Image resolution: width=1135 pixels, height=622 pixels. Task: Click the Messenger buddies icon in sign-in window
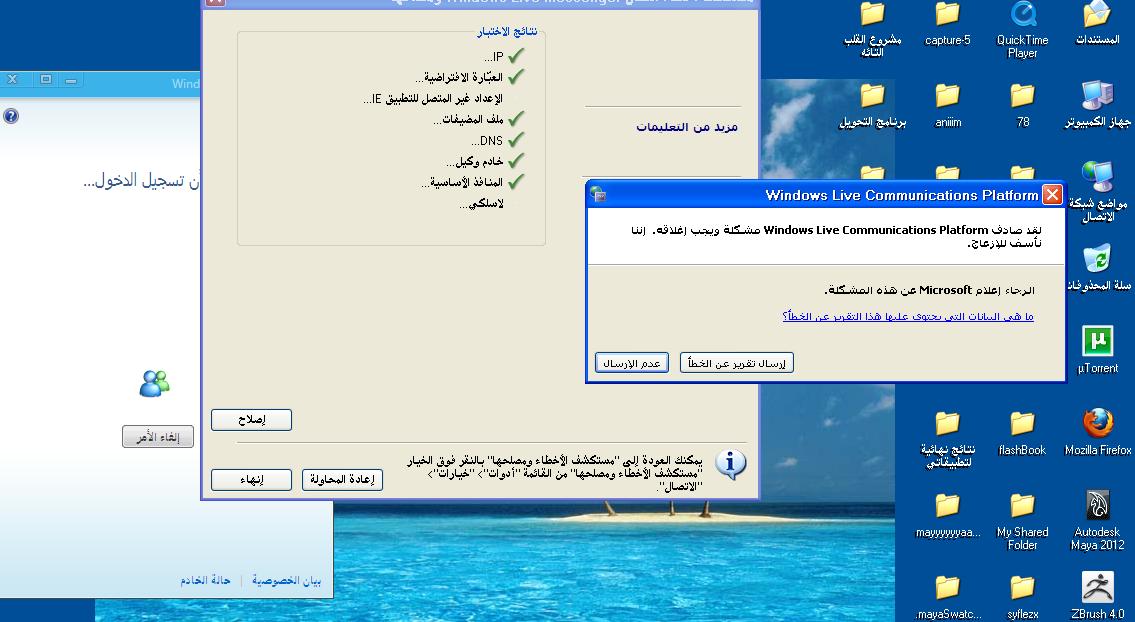pos(154,383)
